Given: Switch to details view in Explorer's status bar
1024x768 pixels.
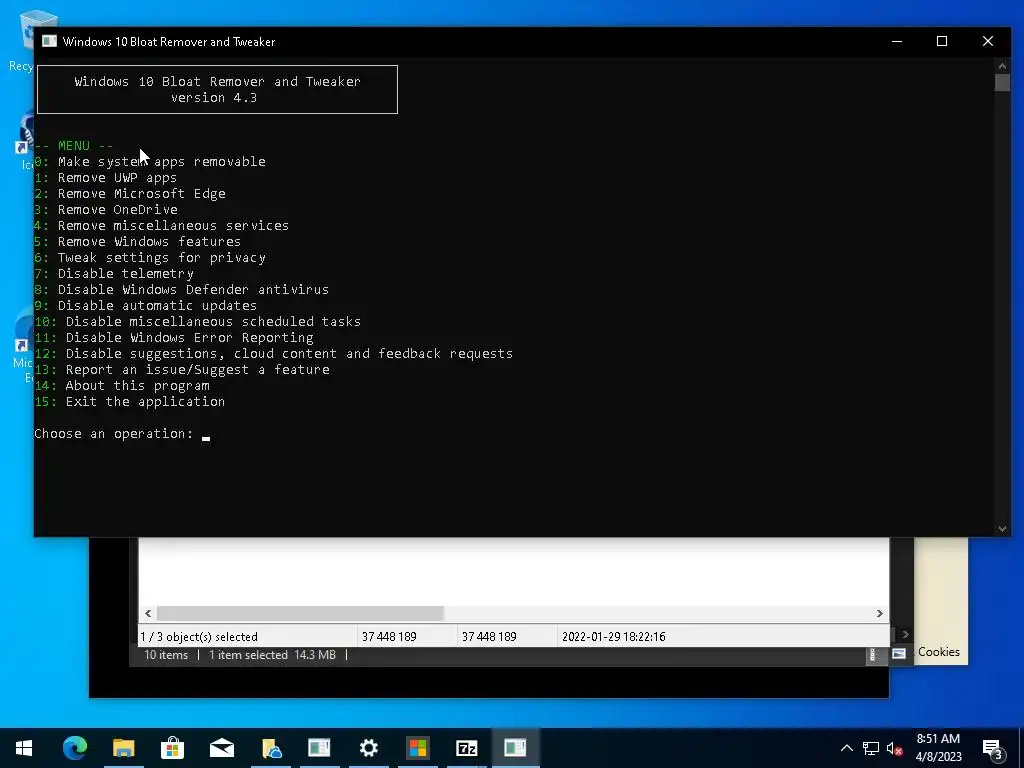Looking at the screenshot, I should [872, 654].
